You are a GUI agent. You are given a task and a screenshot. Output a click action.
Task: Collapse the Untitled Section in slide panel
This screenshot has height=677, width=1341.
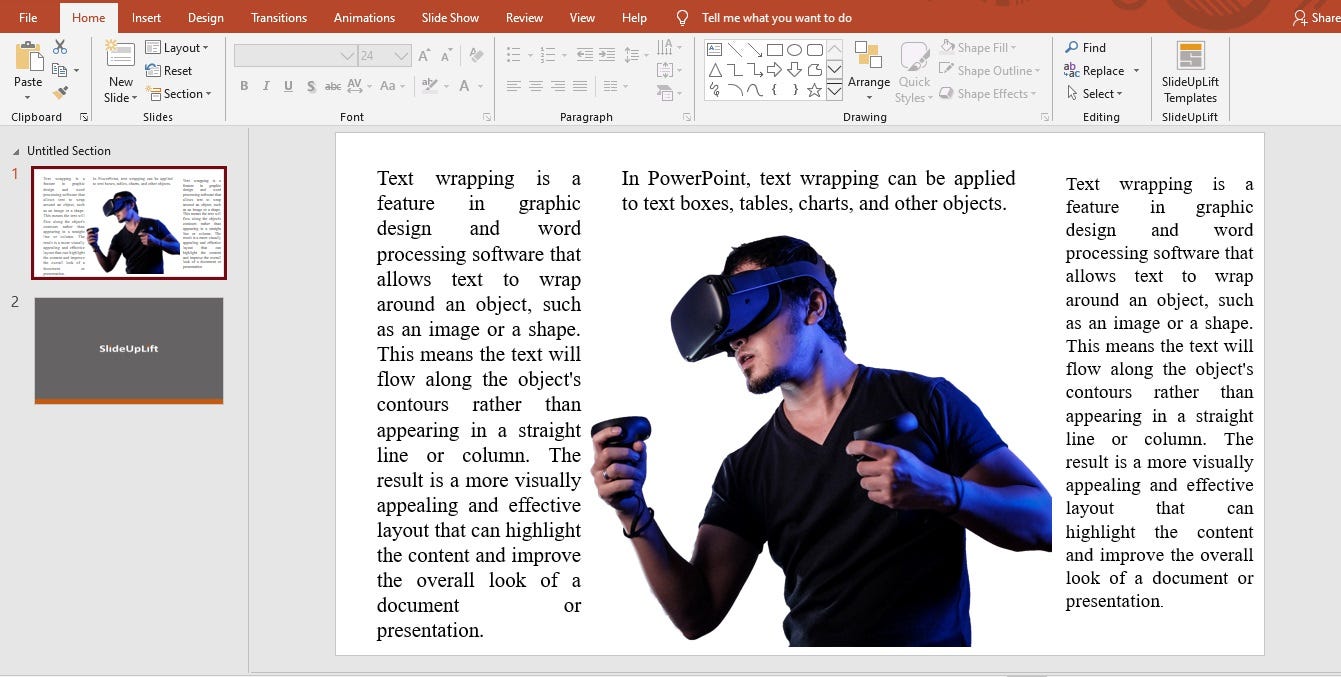pyautogui.click(x=15, y=152)
